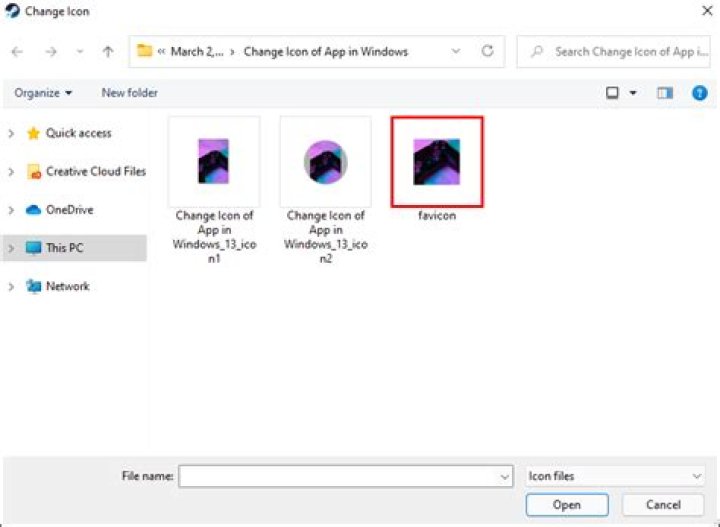Screen dimensions: 720x527
Task: Click the Forward navigation arrow
Action: (x=50, y=51)
